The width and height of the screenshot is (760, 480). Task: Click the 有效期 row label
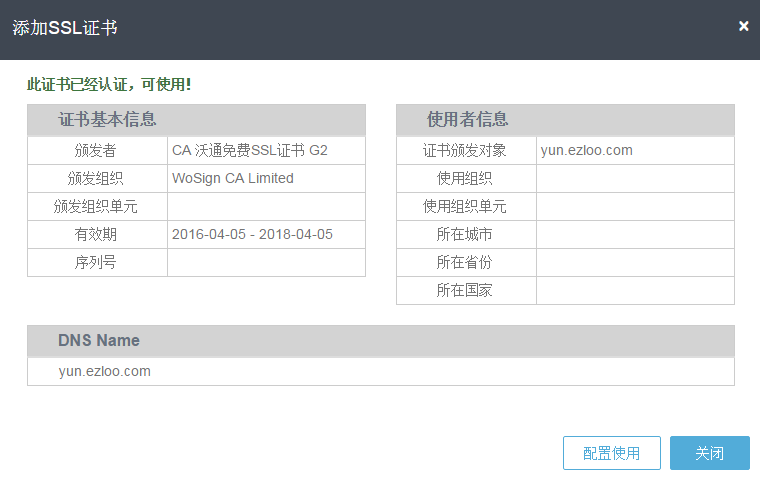[95, 234]
